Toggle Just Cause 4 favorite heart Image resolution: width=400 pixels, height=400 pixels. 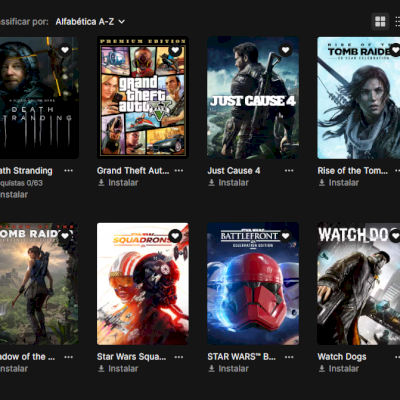[x=285, y=50]
